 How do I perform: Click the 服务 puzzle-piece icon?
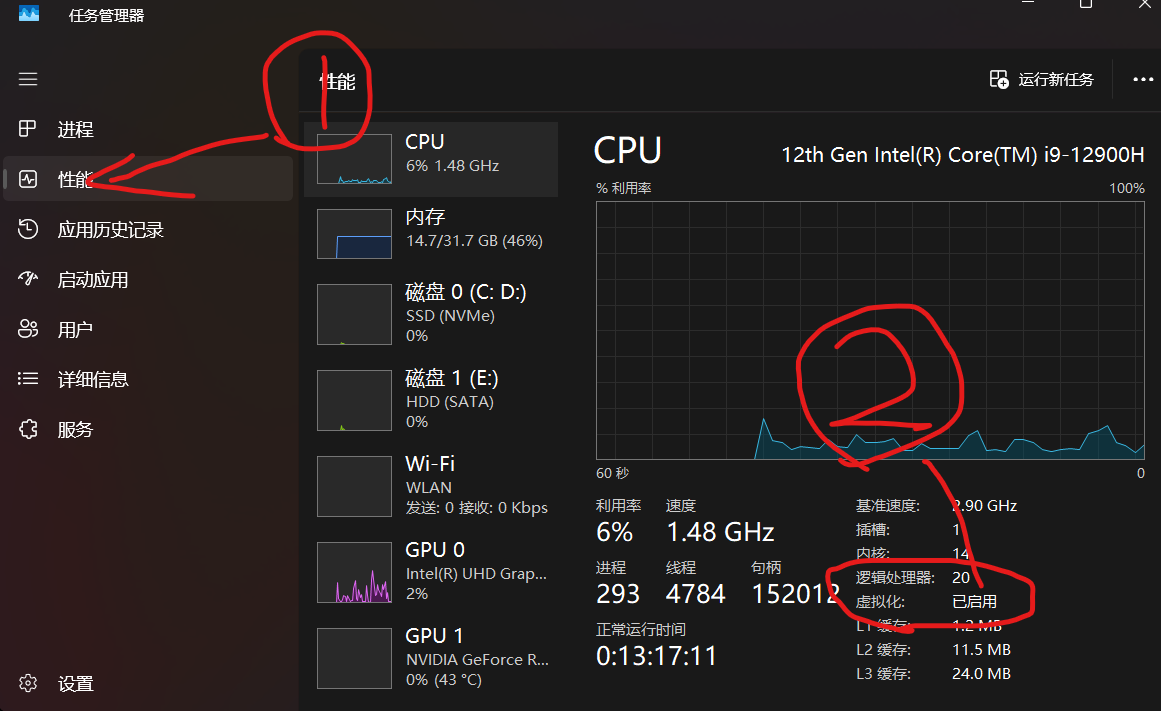pyautogui.click(x=28, y=429)
